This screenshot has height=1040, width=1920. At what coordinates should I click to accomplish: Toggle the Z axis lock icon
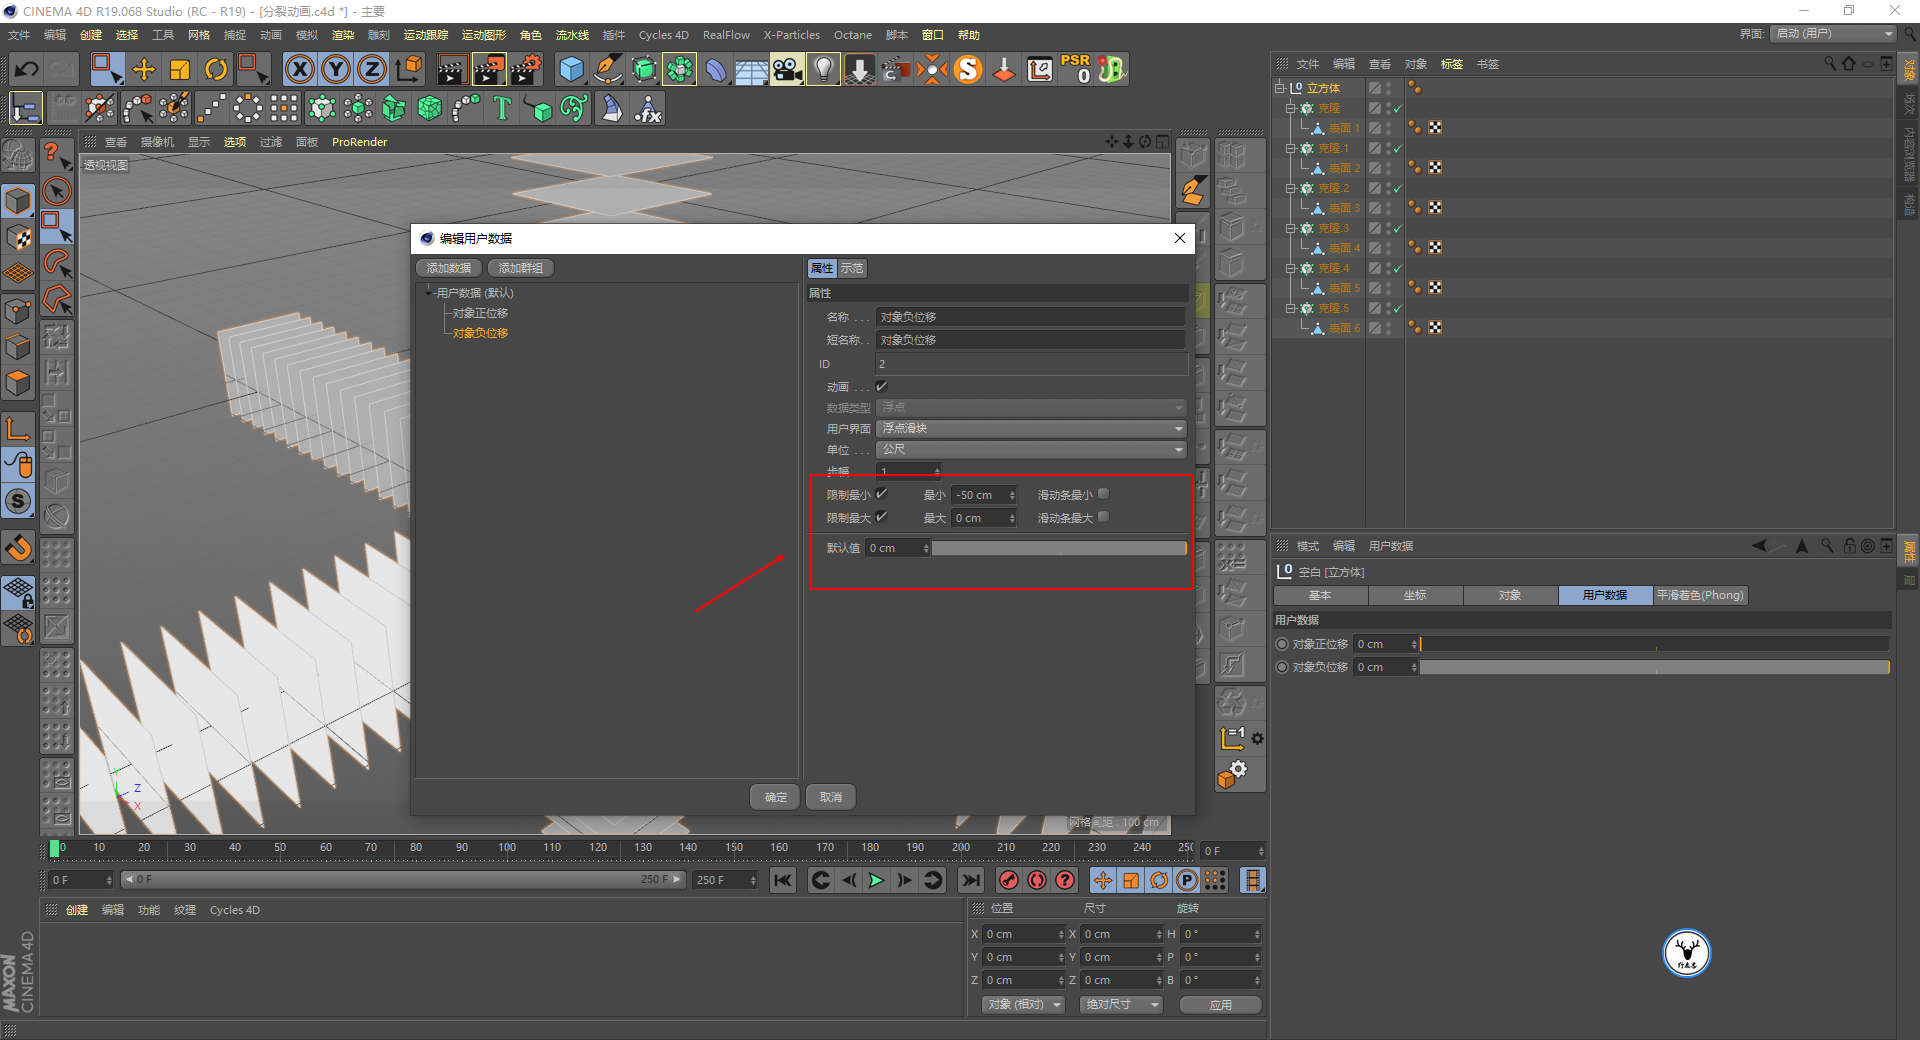click(372, 69)
